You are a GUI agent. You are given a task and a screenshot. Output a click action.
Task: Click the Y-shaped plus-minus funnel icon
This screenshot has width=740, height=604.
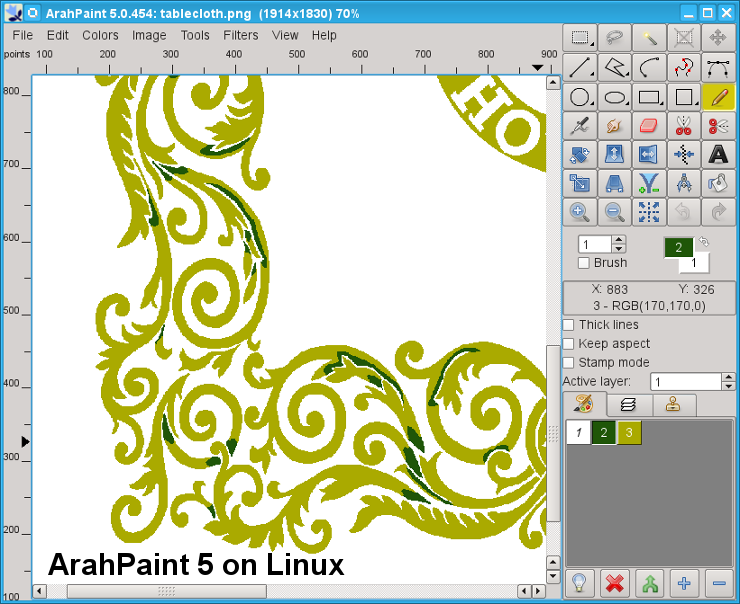[x=649, y=183]
